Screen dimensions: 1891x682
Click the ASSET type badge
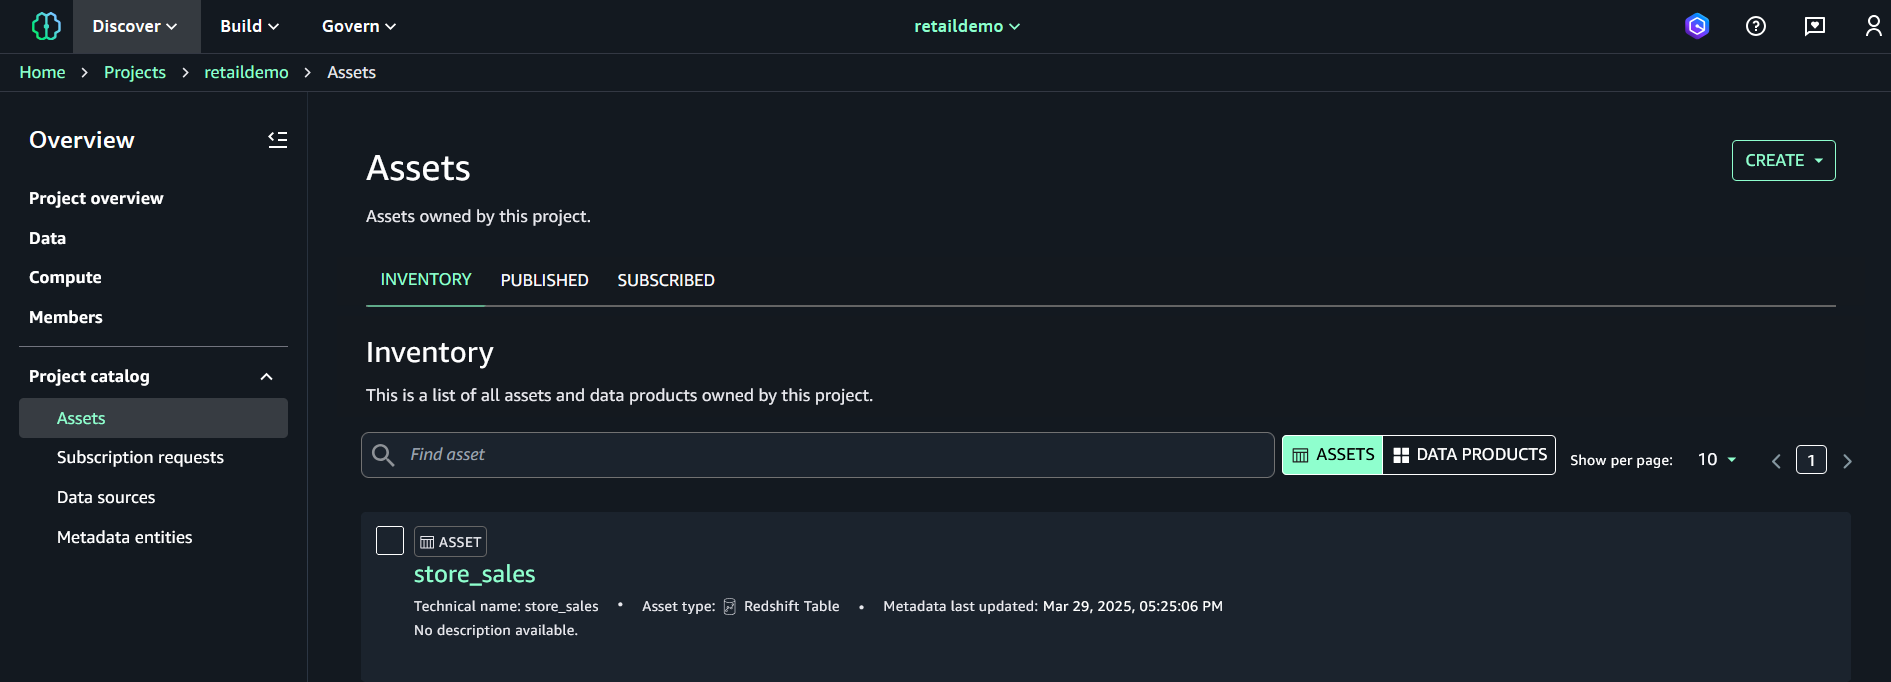450,542
